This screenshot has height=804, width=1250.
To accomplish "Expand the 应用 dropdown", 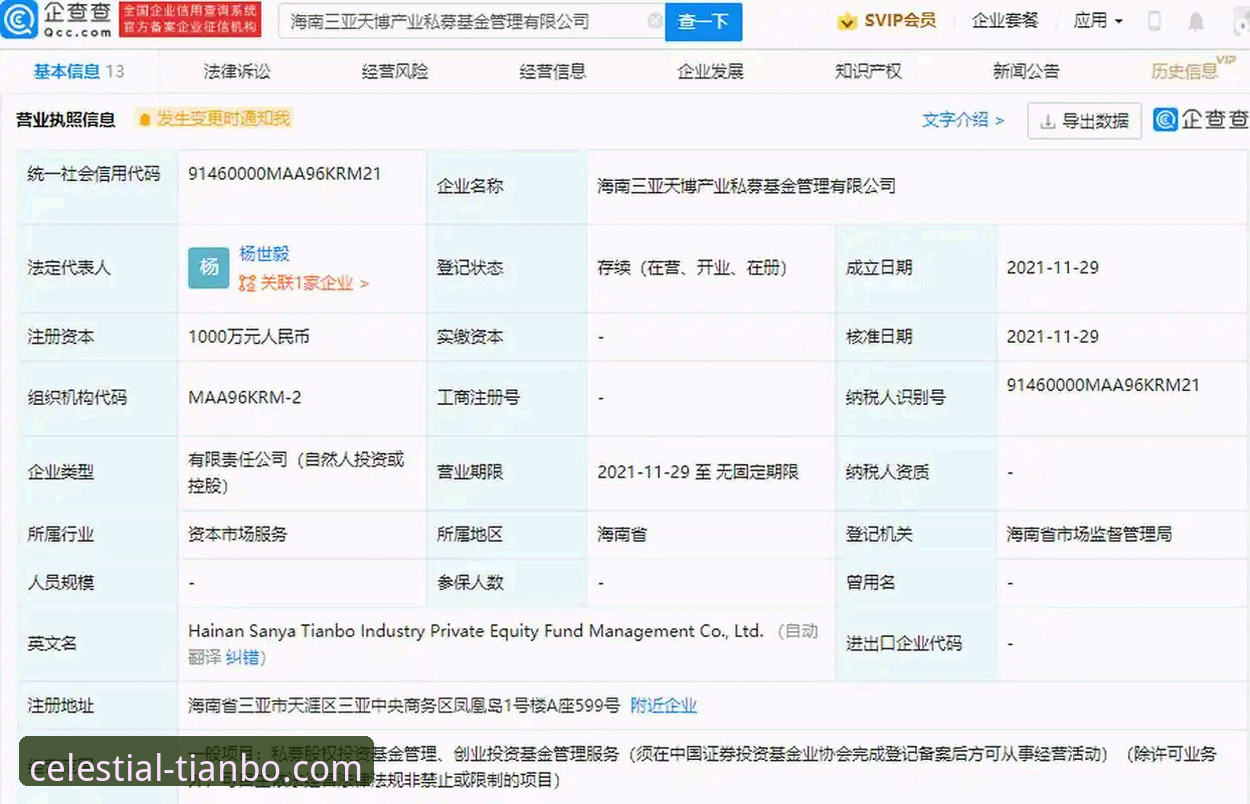I will click(x=1098, y=20).
